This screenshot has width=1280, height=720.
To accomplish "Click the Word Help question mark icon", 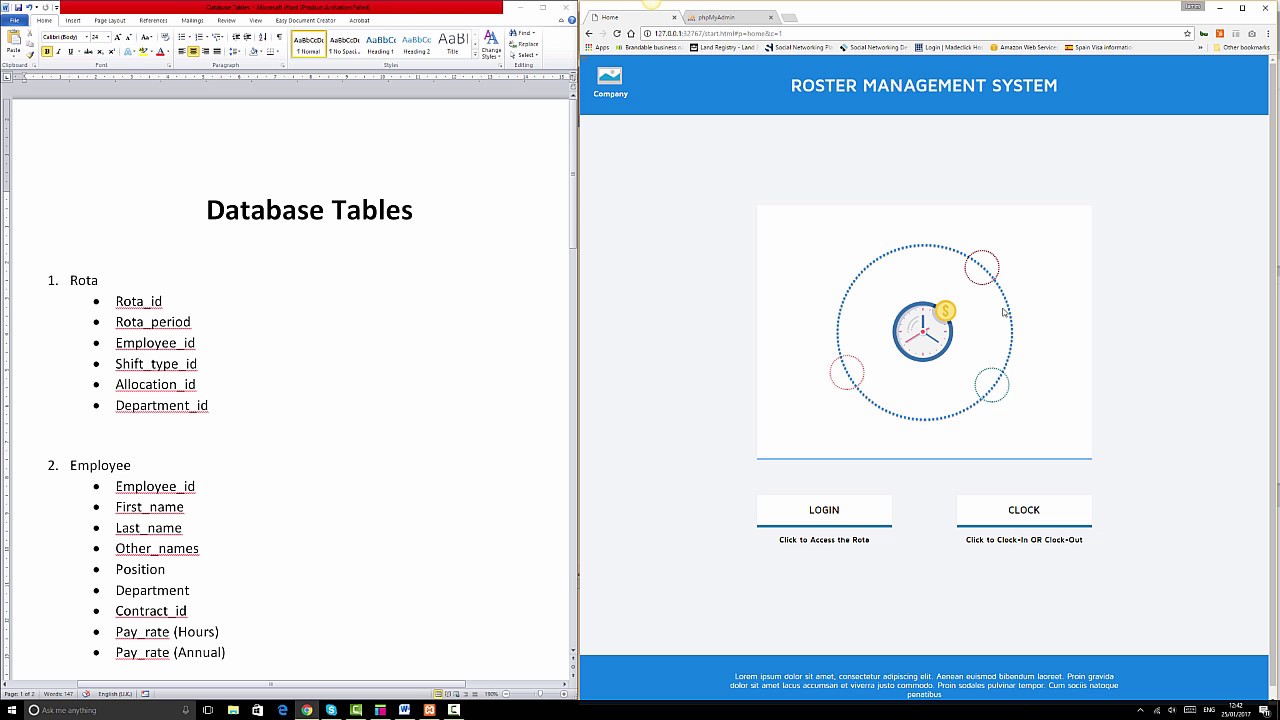I will (x=572, y=20).
